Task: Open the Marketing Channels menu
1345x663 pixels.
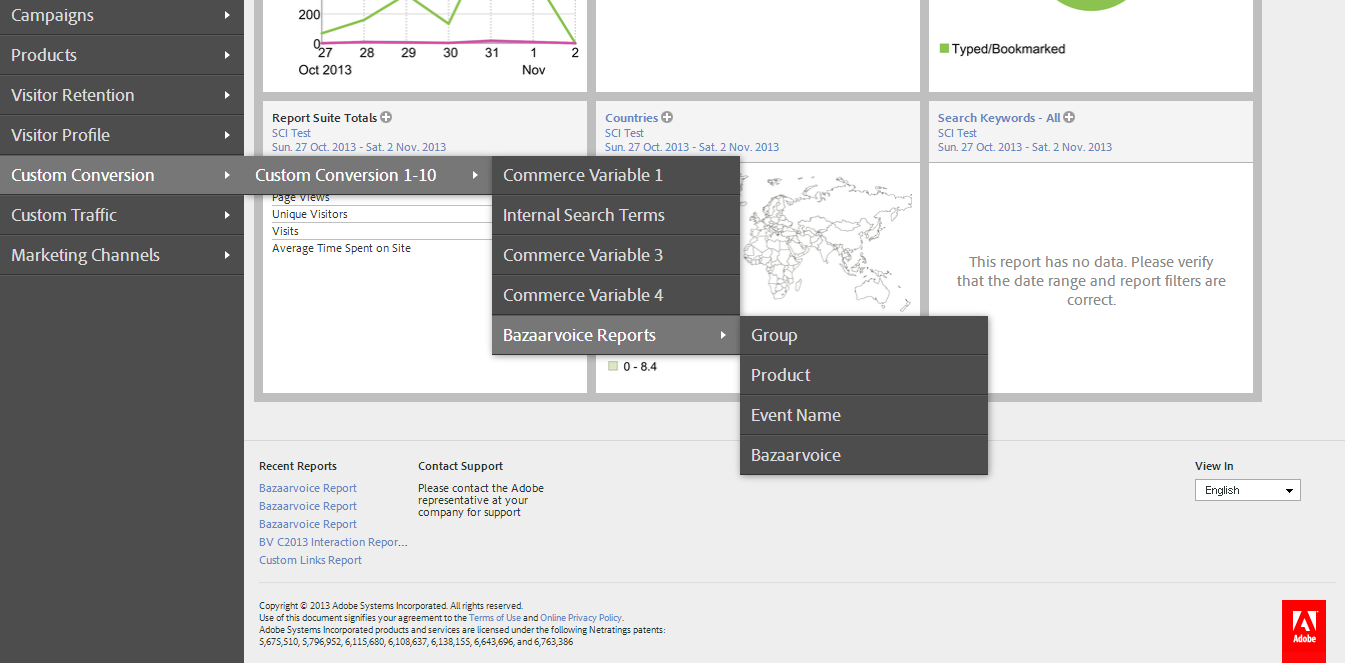Action: pyautogui.click(x=122, y=255)
